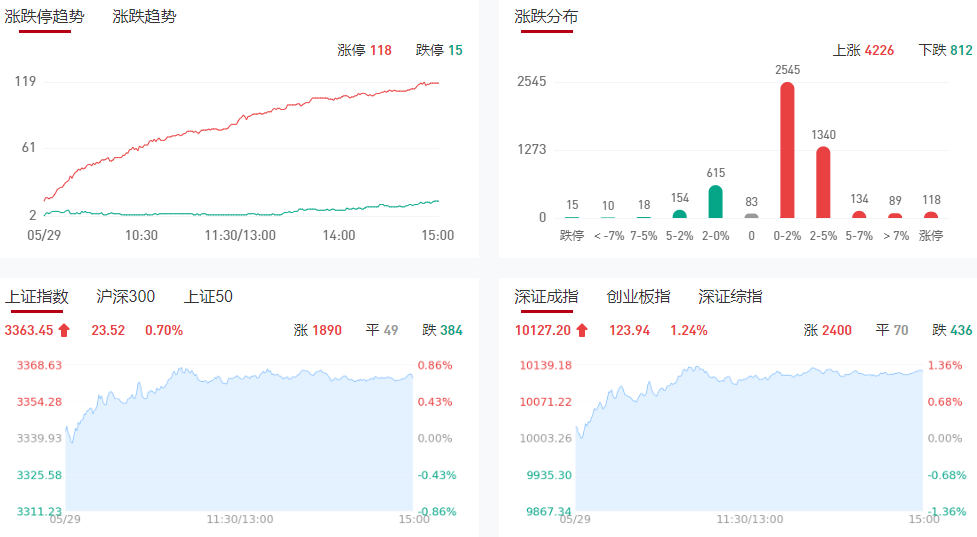Click the 涨 2400 count in 深证成指 panel
Viewport: 977px width, 537px height.
[x=827, y=330]
